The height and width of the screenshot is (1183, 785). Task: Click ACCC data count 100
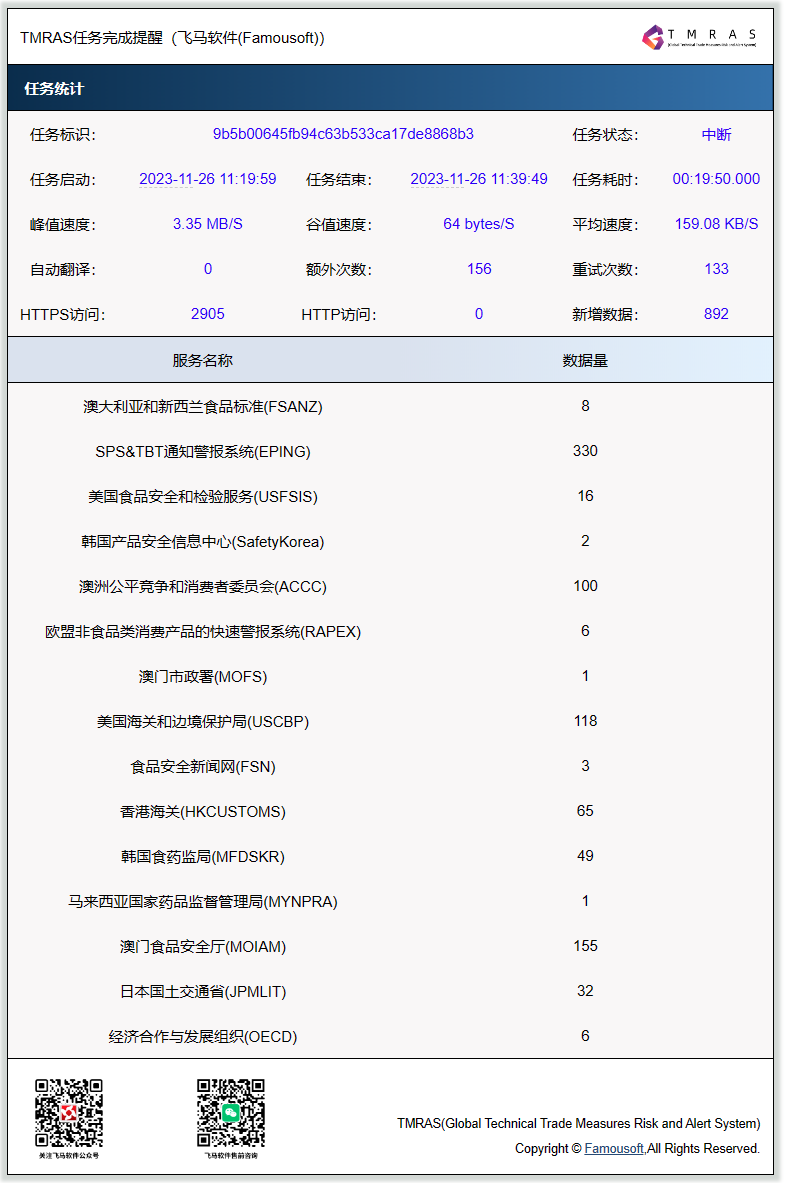[x=585, y=586]
